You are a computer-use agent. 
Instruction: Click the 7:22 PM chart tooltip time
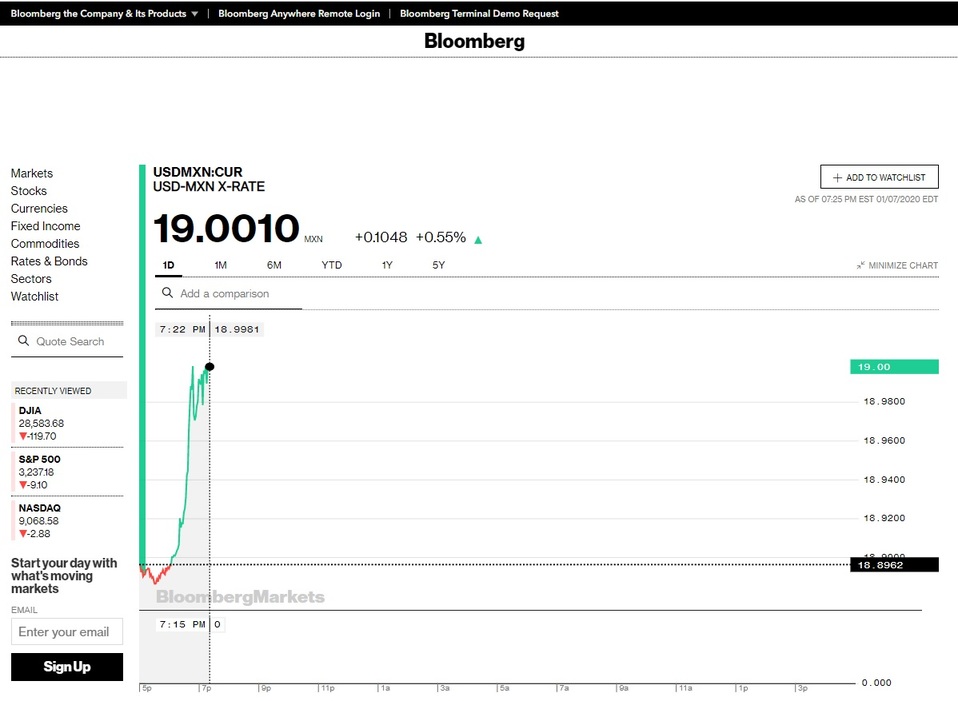tap(182, 329)
